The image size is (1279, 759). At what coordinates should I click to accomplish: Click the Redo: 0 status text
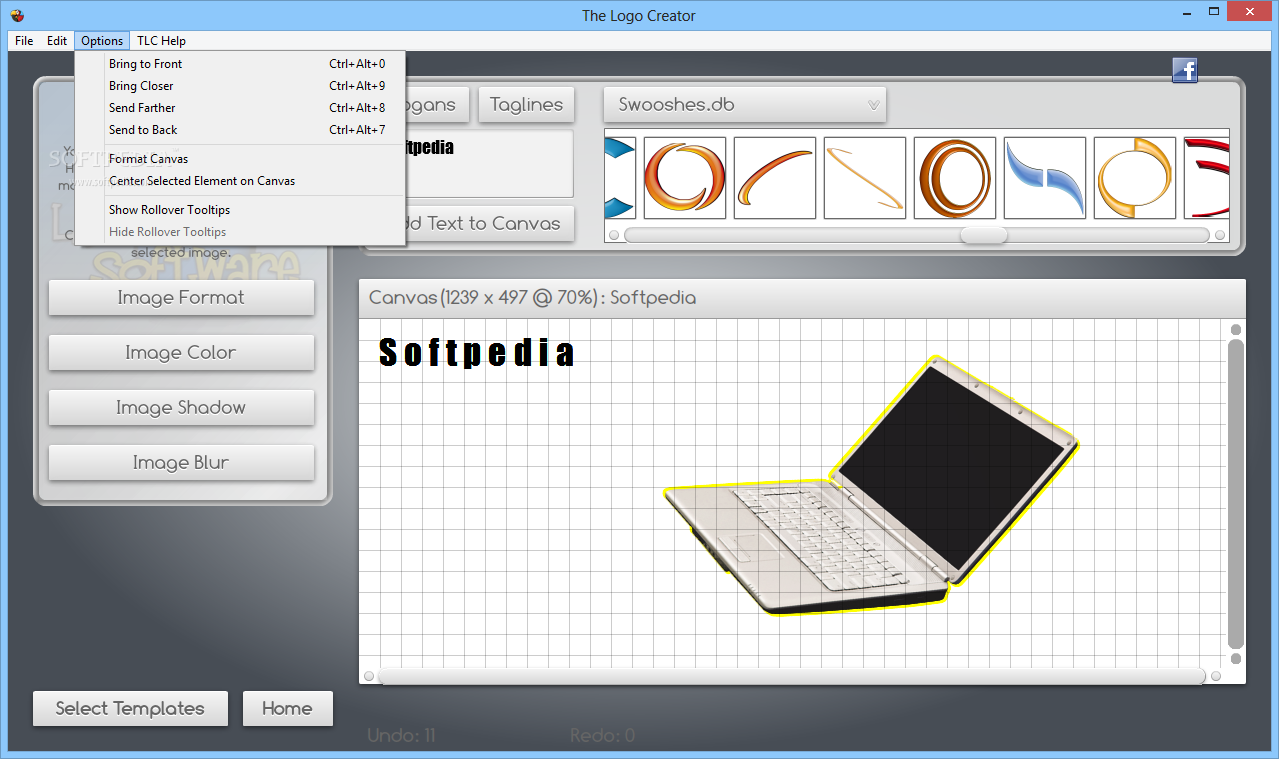click(602, 736)
